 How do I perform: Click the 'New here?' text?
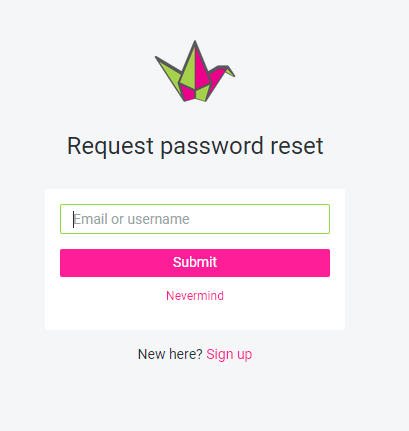(x=170, y=354)
